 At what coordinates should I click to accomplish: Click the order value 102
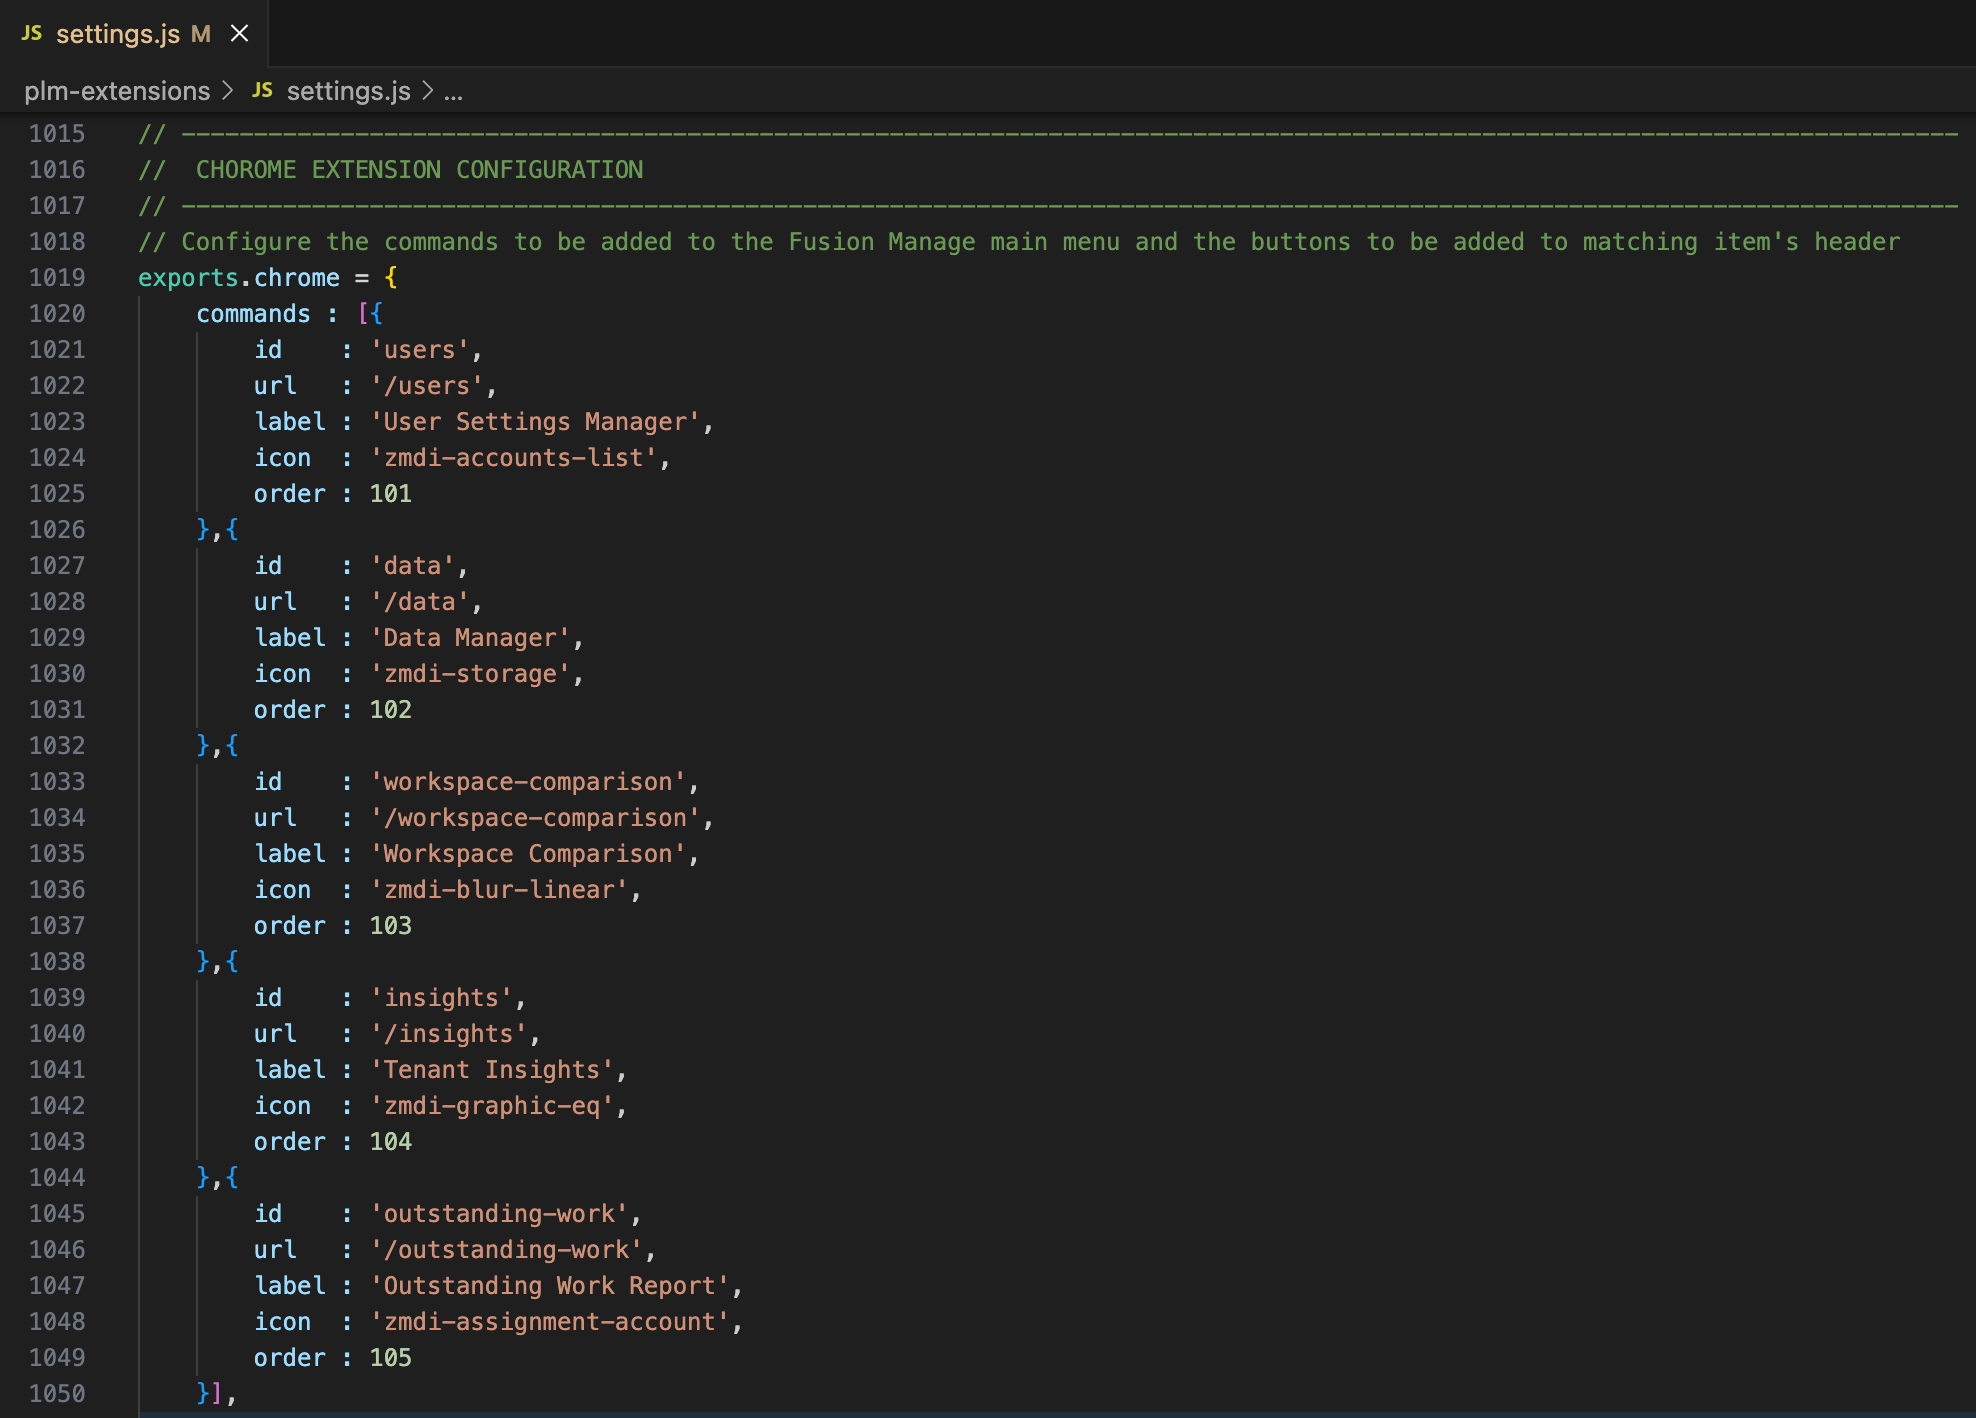[390, 710]
